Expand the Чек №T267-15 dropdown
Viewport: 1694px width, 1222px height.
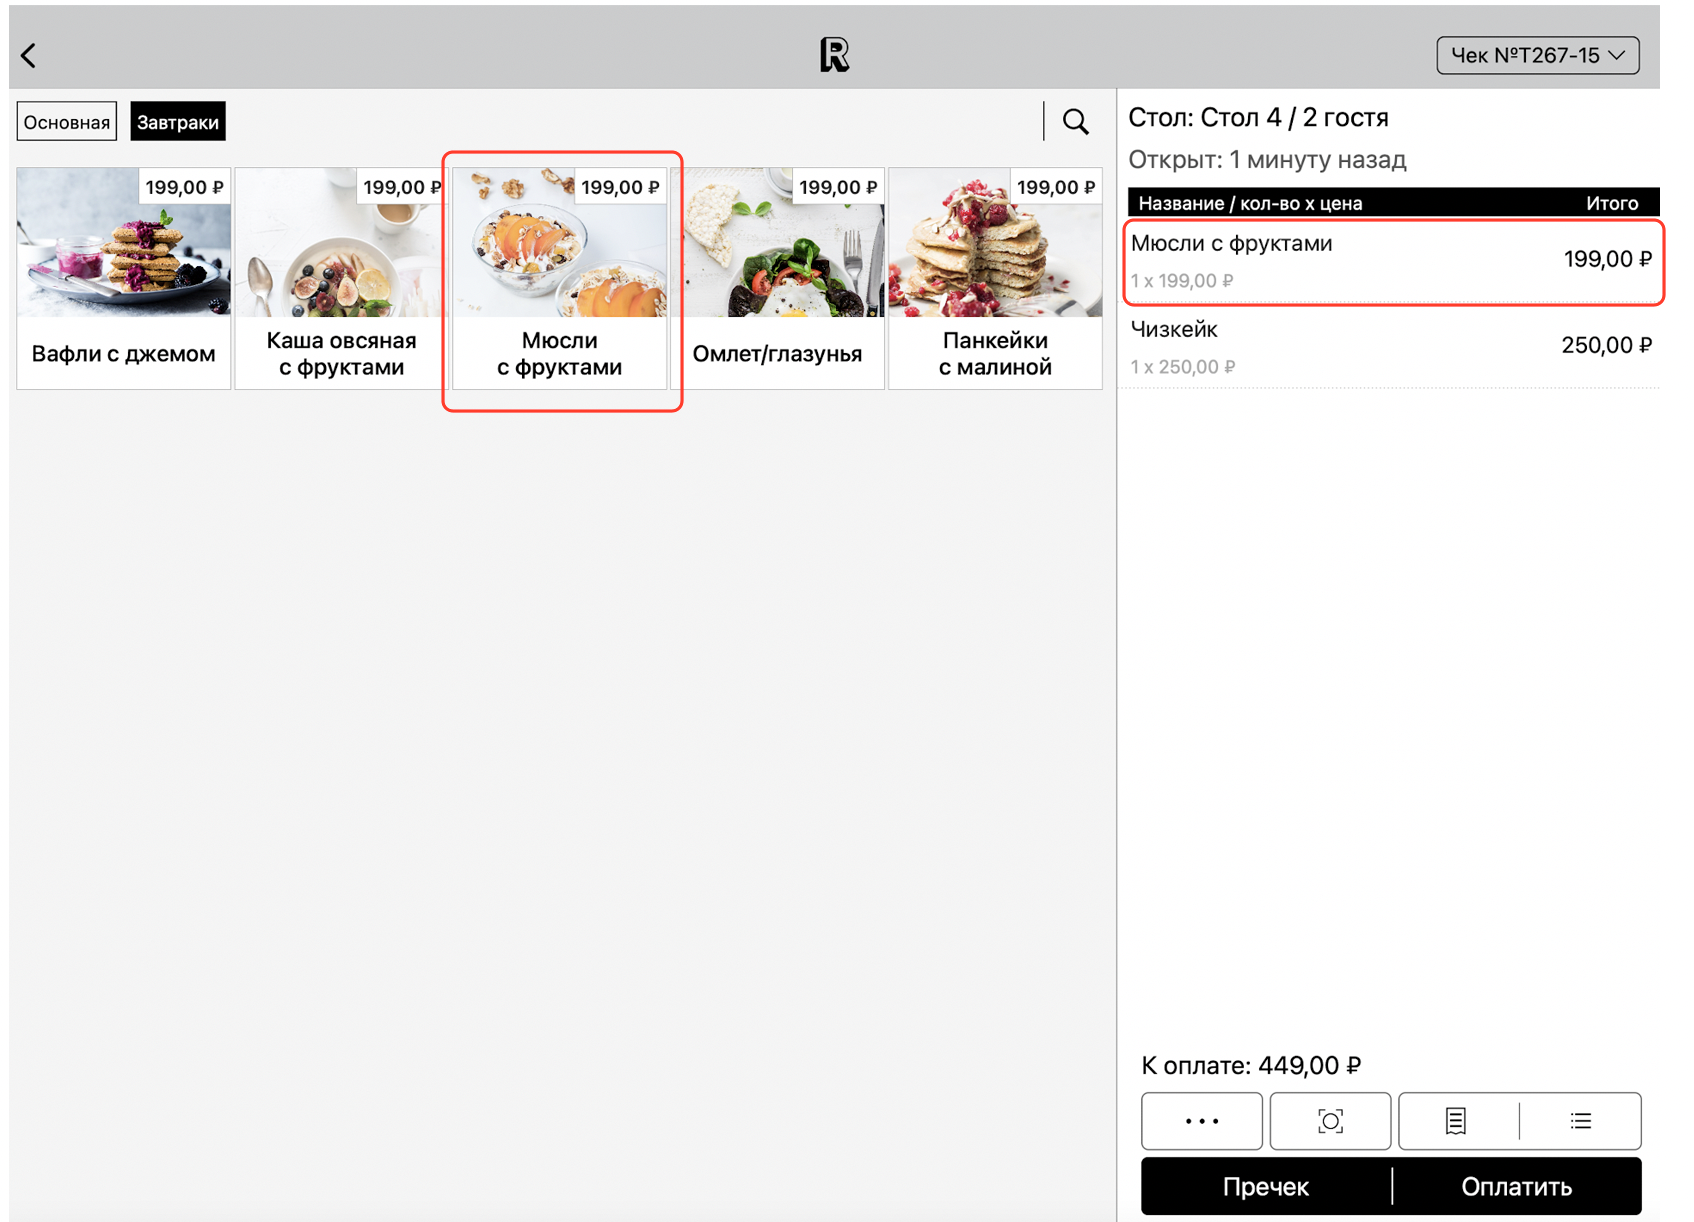(x=1537, y=56)
